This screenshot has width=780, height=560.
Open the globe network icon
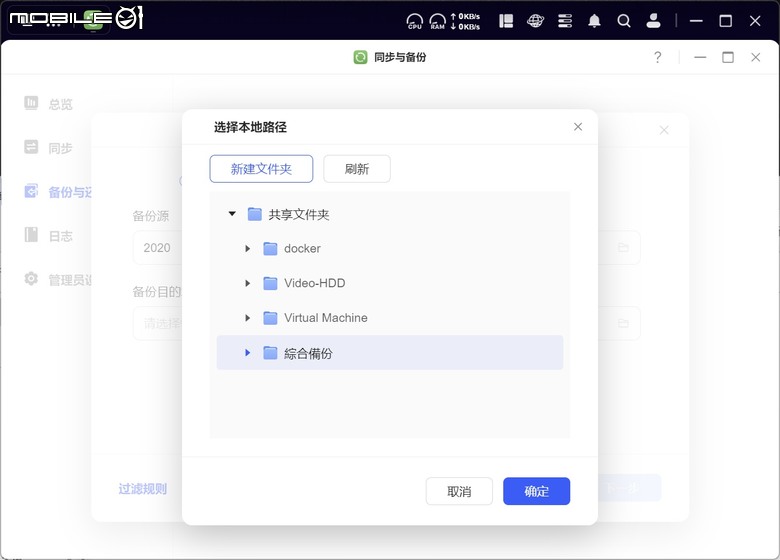[x=536, y=20]
